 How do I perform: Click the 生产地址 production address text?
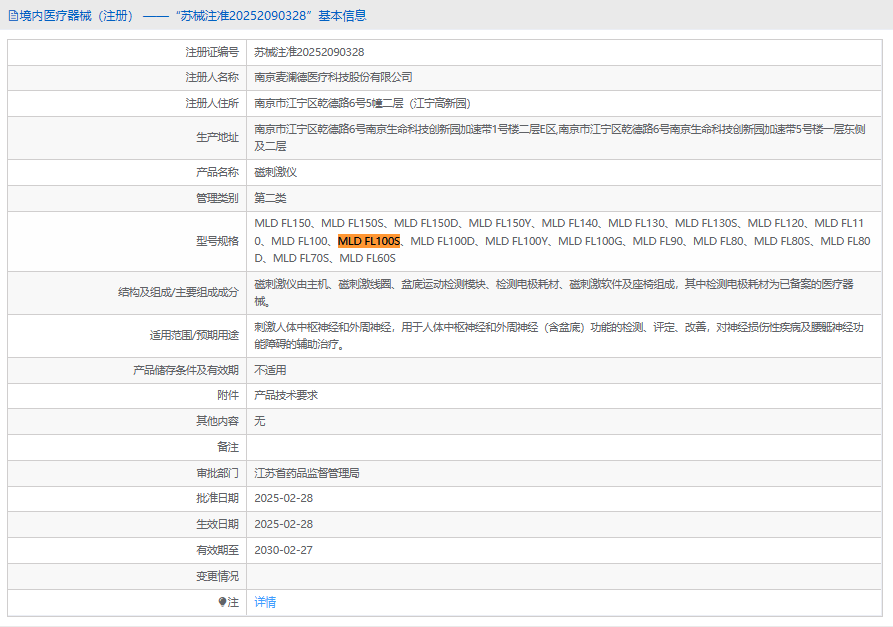[560, 138]
